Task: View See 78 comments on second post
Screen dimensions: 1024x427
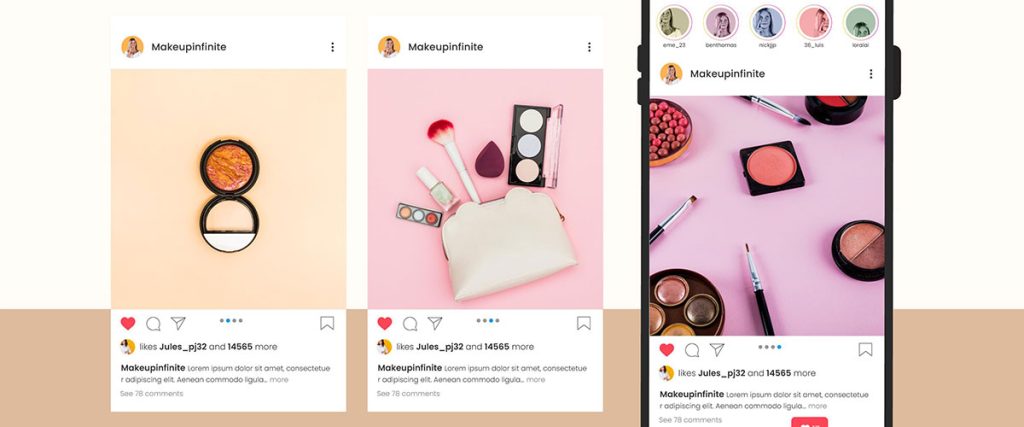Action: pos(408,394)
